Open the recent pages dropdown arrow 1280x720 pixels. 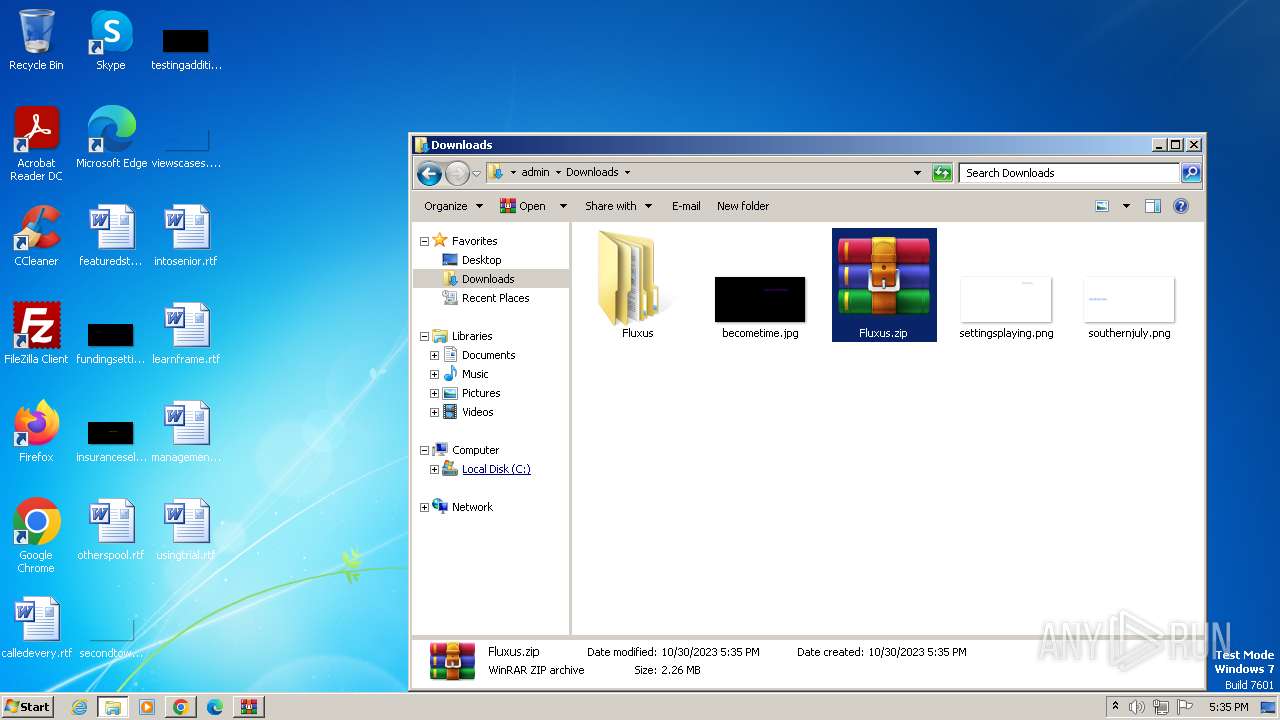coord(476,173)
